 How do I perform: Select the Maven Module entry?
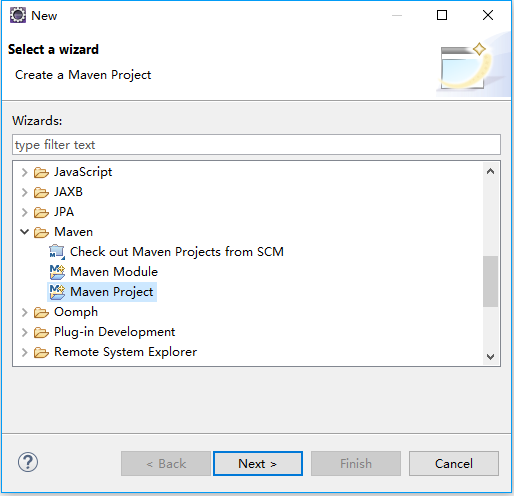(114, 272)
